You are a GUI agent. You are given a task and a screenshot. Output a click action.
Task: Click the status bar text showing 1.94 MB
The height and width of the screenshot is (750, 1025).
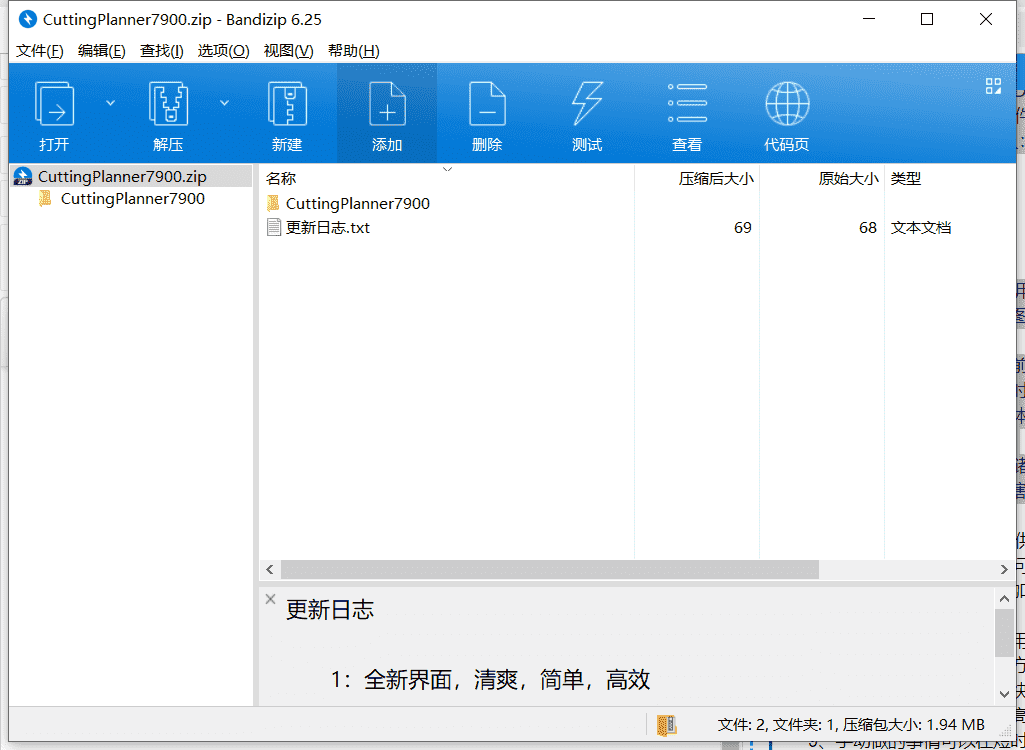[x=851, y=724]
